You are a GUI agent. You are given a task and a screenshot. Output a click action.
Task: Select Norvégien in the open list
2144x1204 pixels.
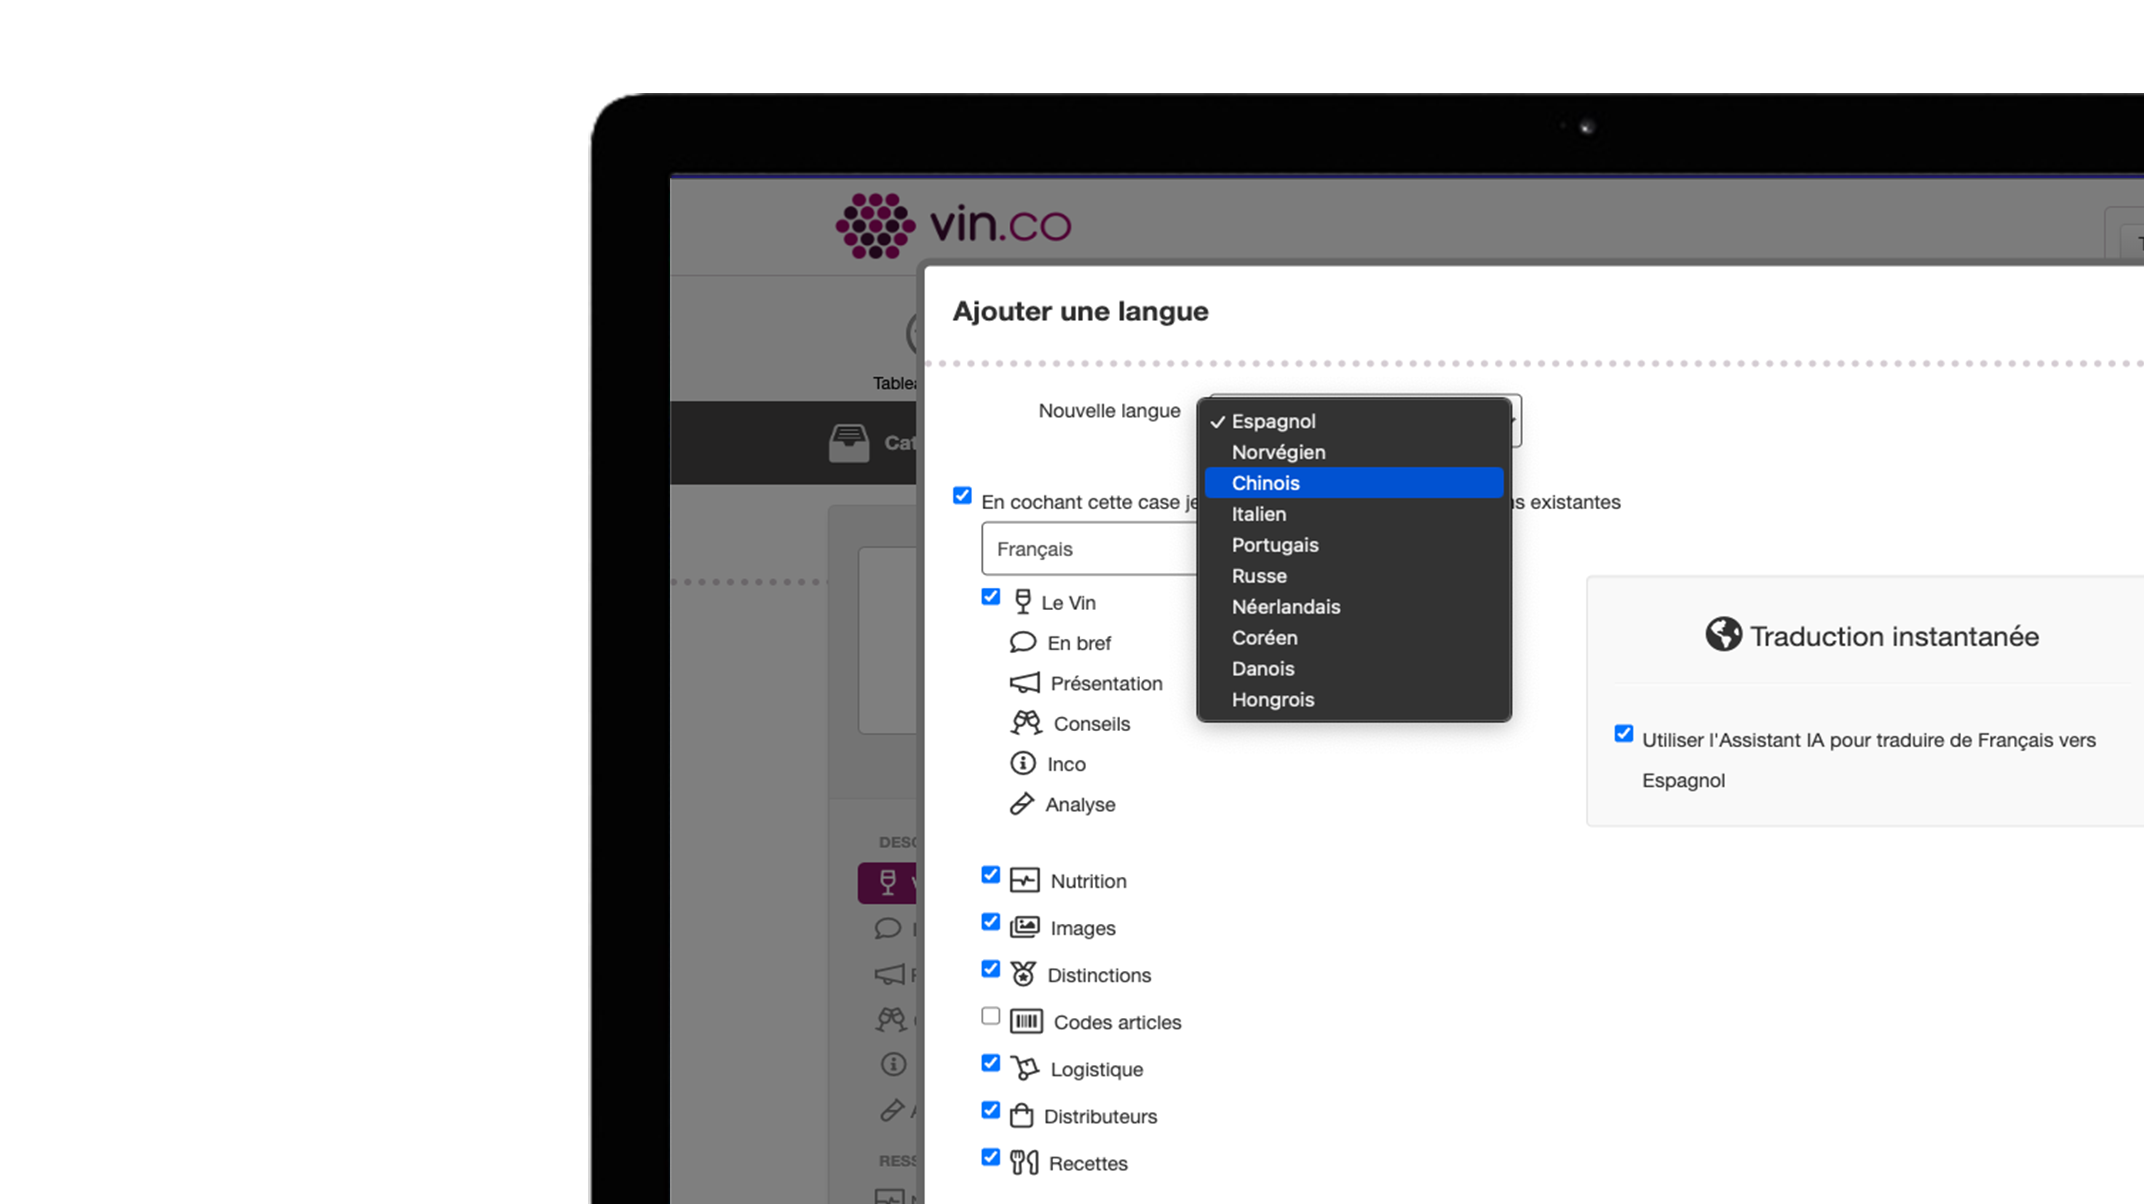[1278, 452]
